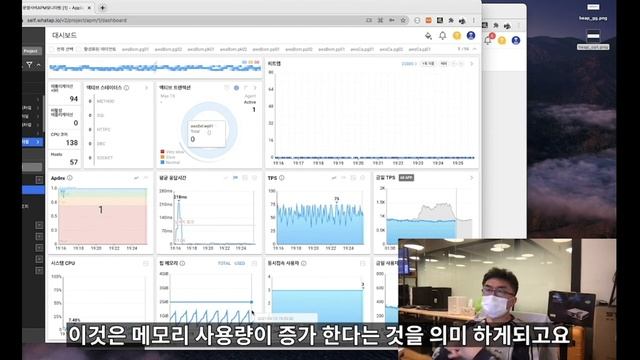Screen dimensions: 640x360
Task: Click info icon beside 동시접속 사용자 title
Action: click(x=304, y=263)
